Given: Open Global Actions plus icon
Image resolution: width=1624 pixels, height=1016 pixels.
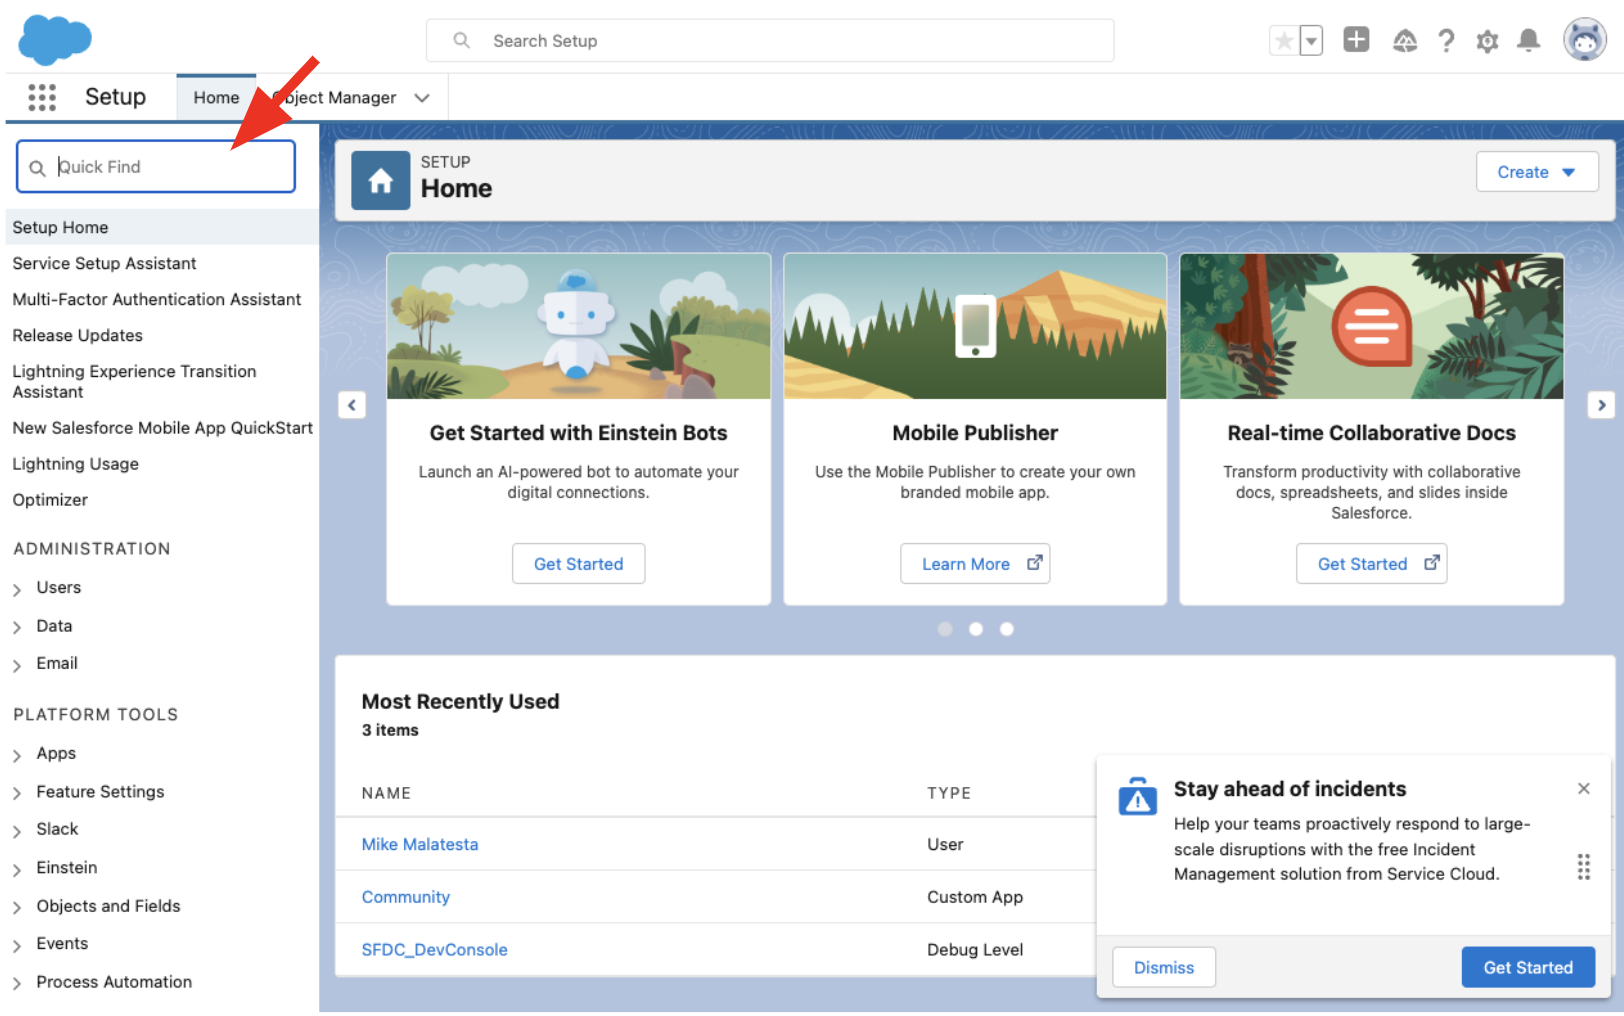Looking at the screenshot, I should [1356, 40].
